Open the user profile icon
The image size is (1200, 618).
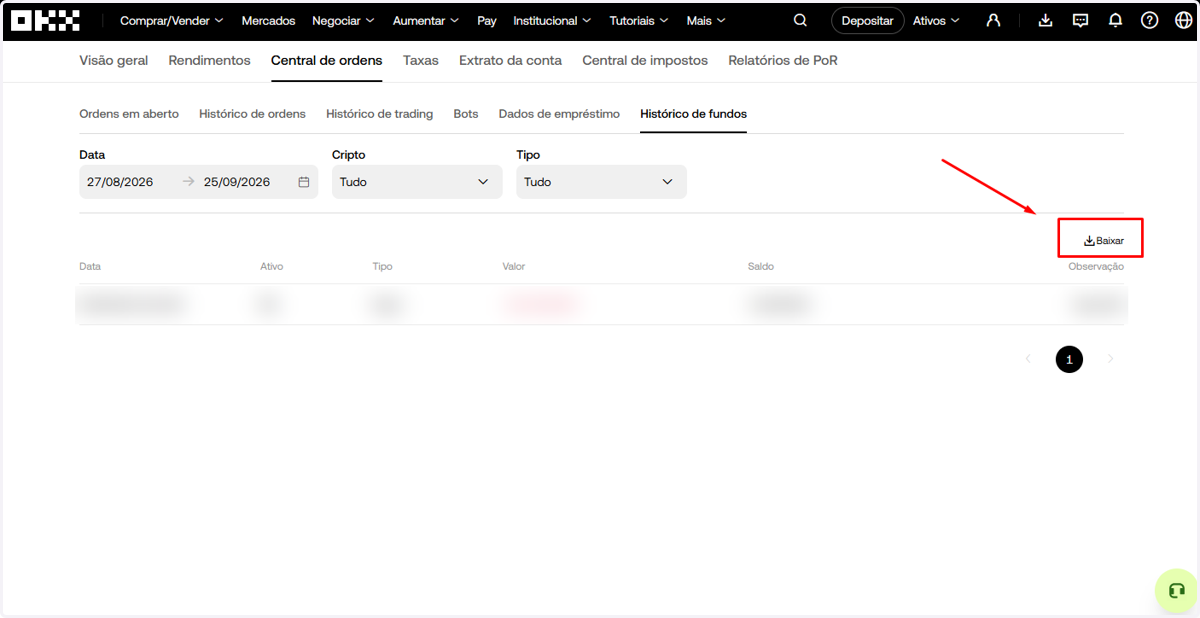[x=993, y=20]
